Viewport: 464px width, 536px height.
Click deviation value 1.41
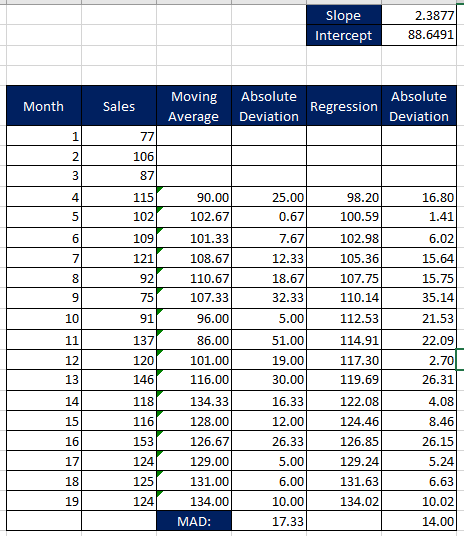coord(419,217)
